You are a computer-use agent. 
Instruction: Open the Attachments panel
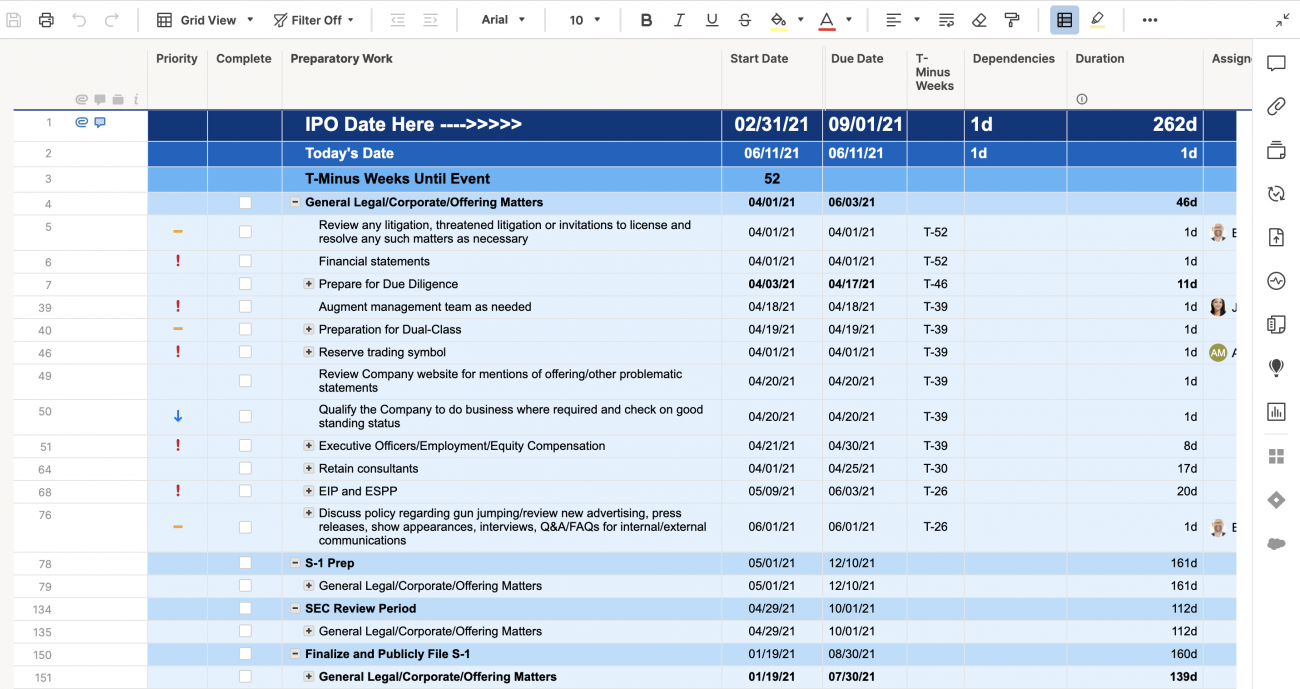1276,107
